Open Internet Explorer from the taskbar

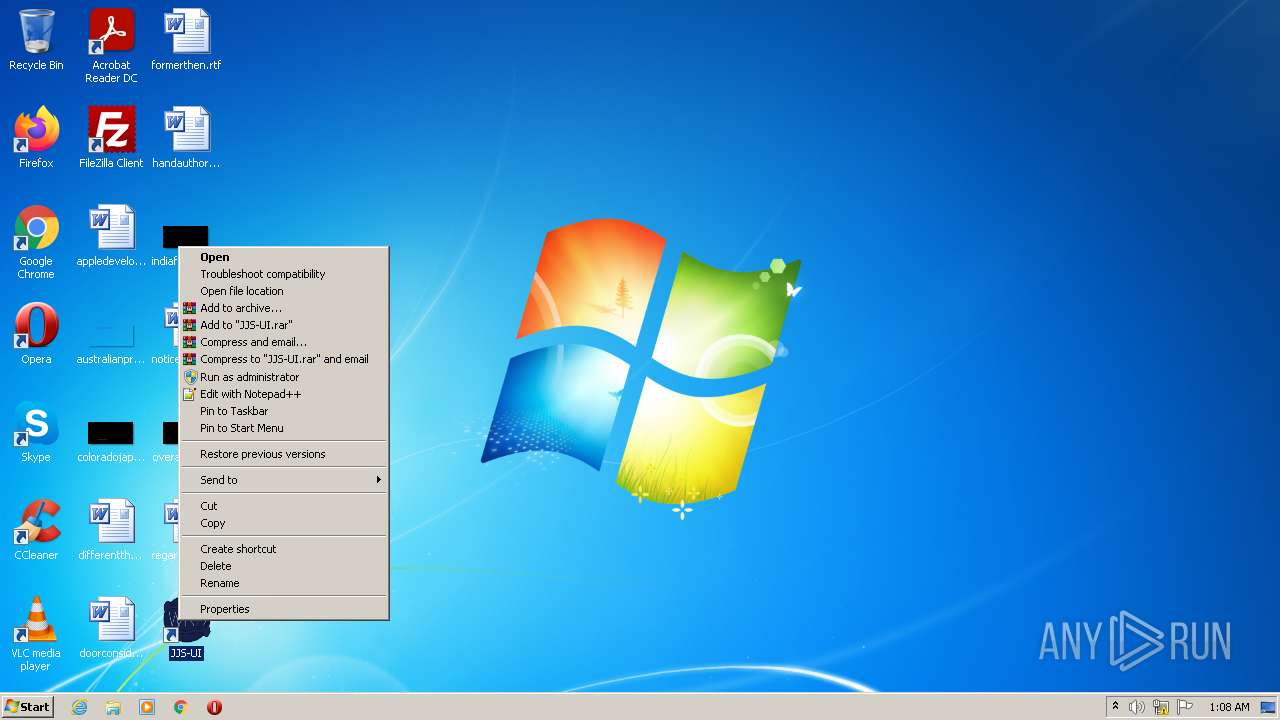79,707
